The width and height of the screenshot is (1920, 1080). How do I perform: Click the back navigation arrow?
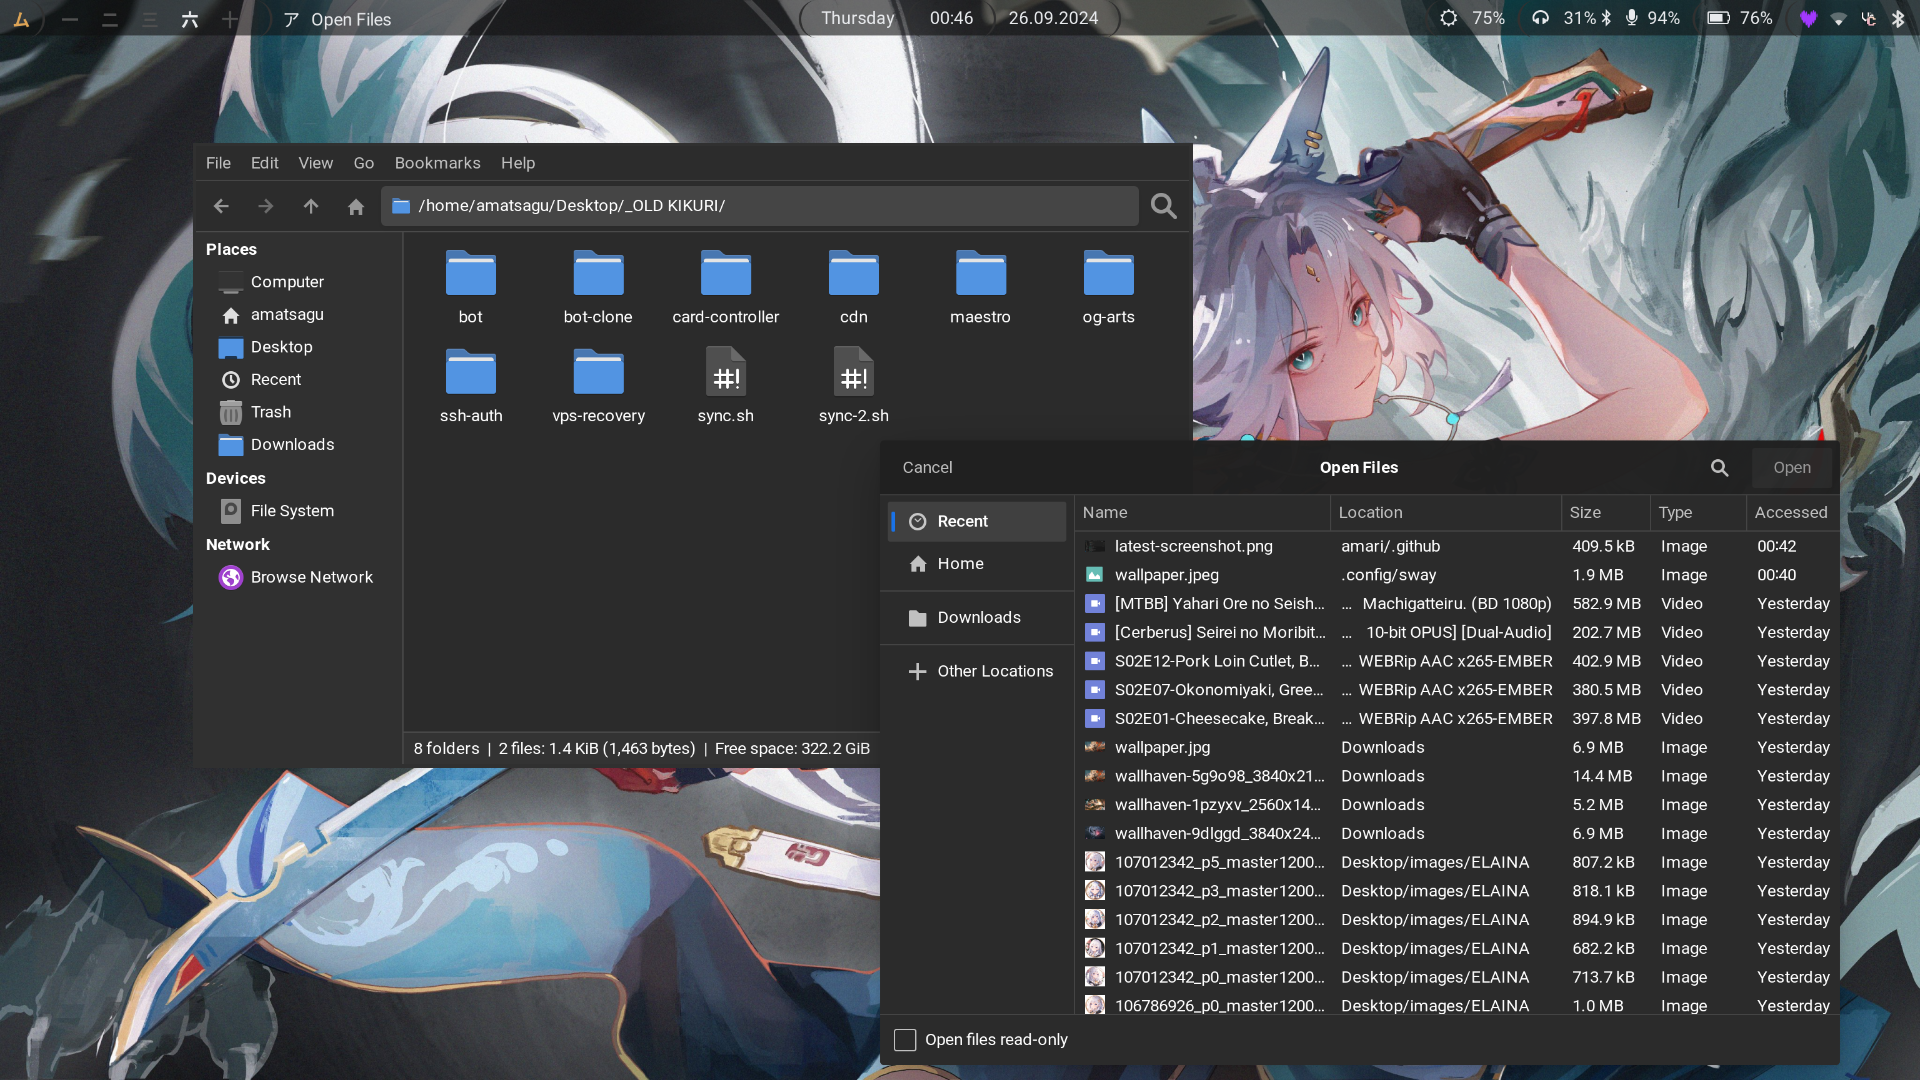tap(221, 206)
